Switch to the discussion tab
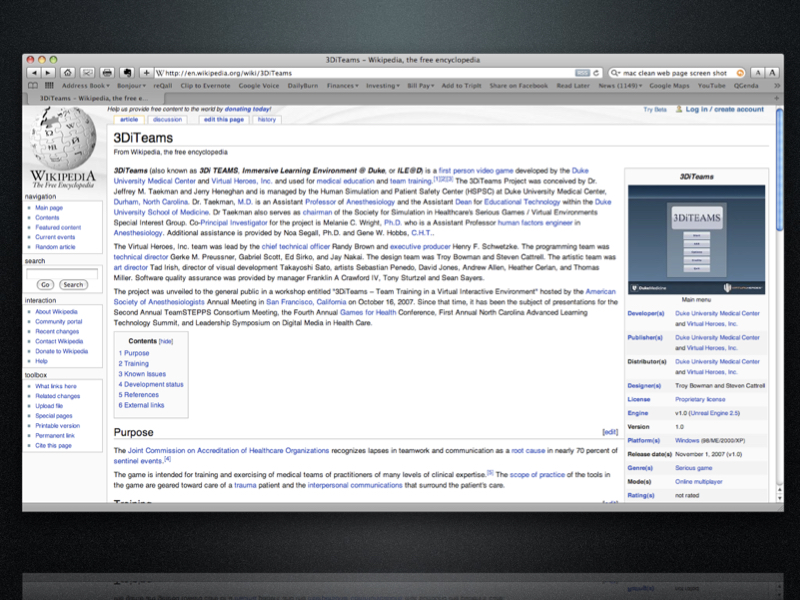800x600 pixels. click(167, 119)
